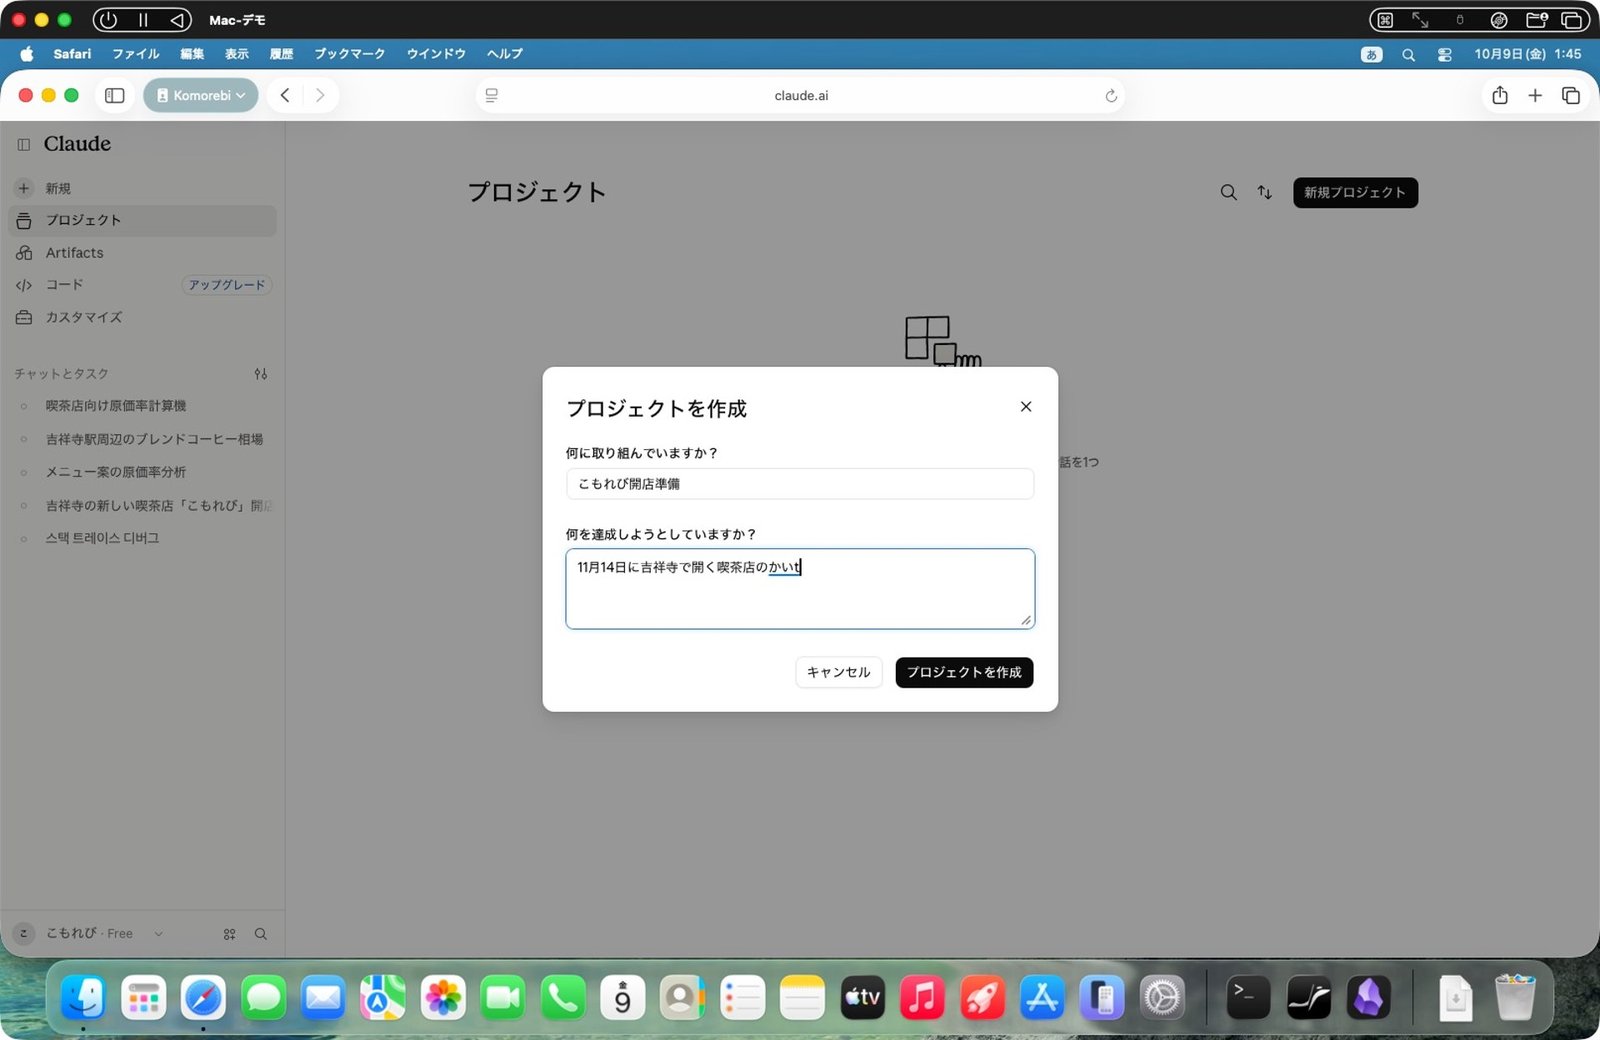Open chat メニュー案の原価率分析
This screenshot has width=1600, height=1040.
(142, 472)
